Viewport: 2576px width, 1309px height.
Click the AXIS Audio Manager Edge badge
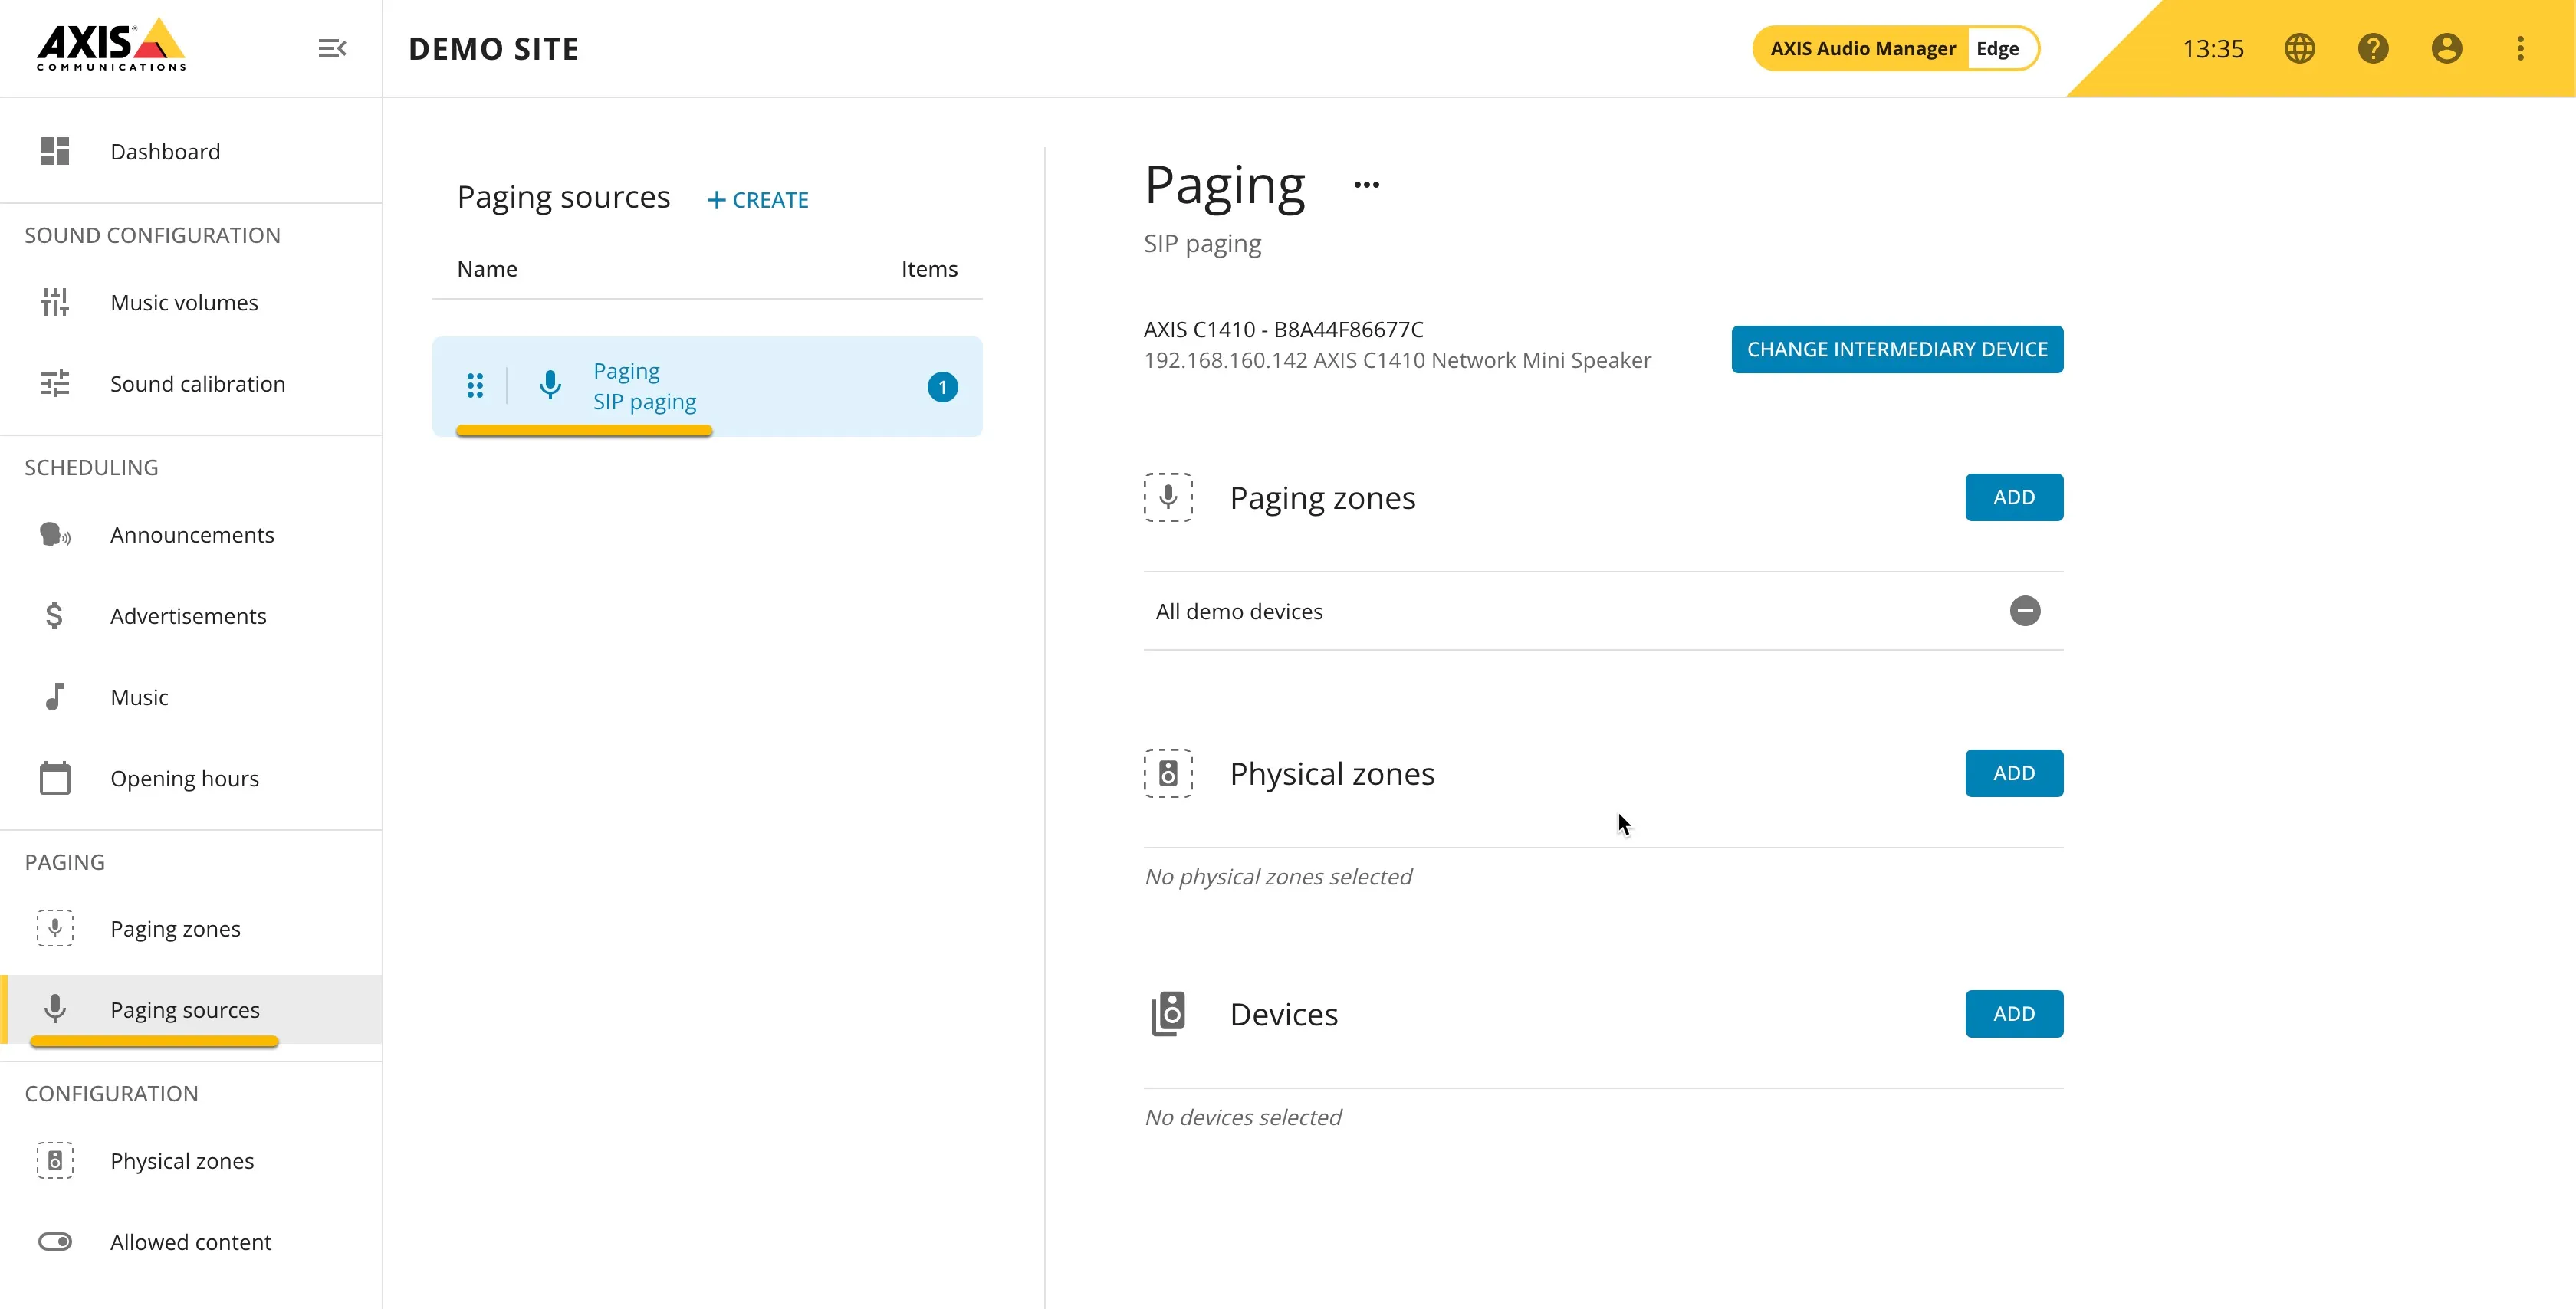pos(1895,48)
